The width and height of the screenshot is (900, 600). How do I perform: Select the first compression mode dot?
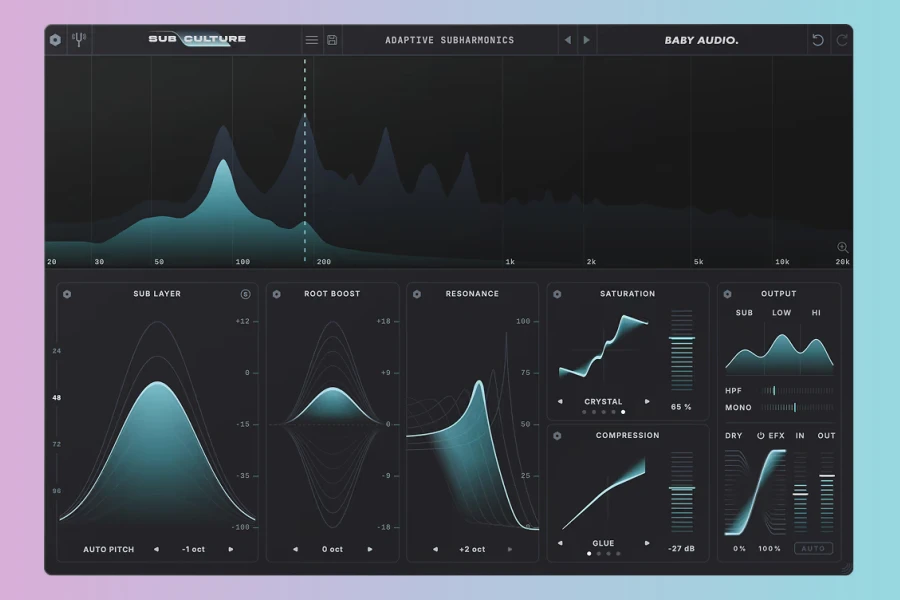(x=589, y=553)
